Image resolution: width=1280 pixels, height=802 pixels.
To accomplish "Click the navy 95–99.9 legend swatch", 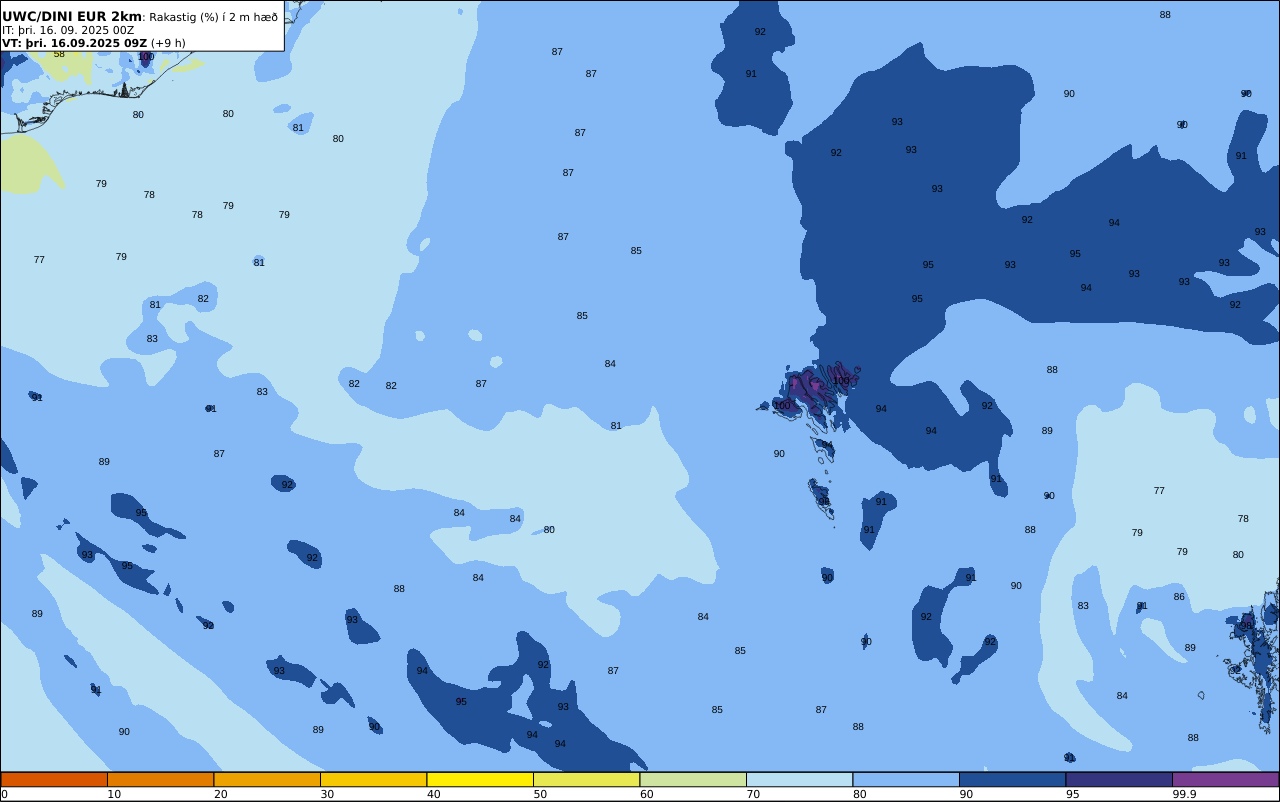I will point(1119,779).
